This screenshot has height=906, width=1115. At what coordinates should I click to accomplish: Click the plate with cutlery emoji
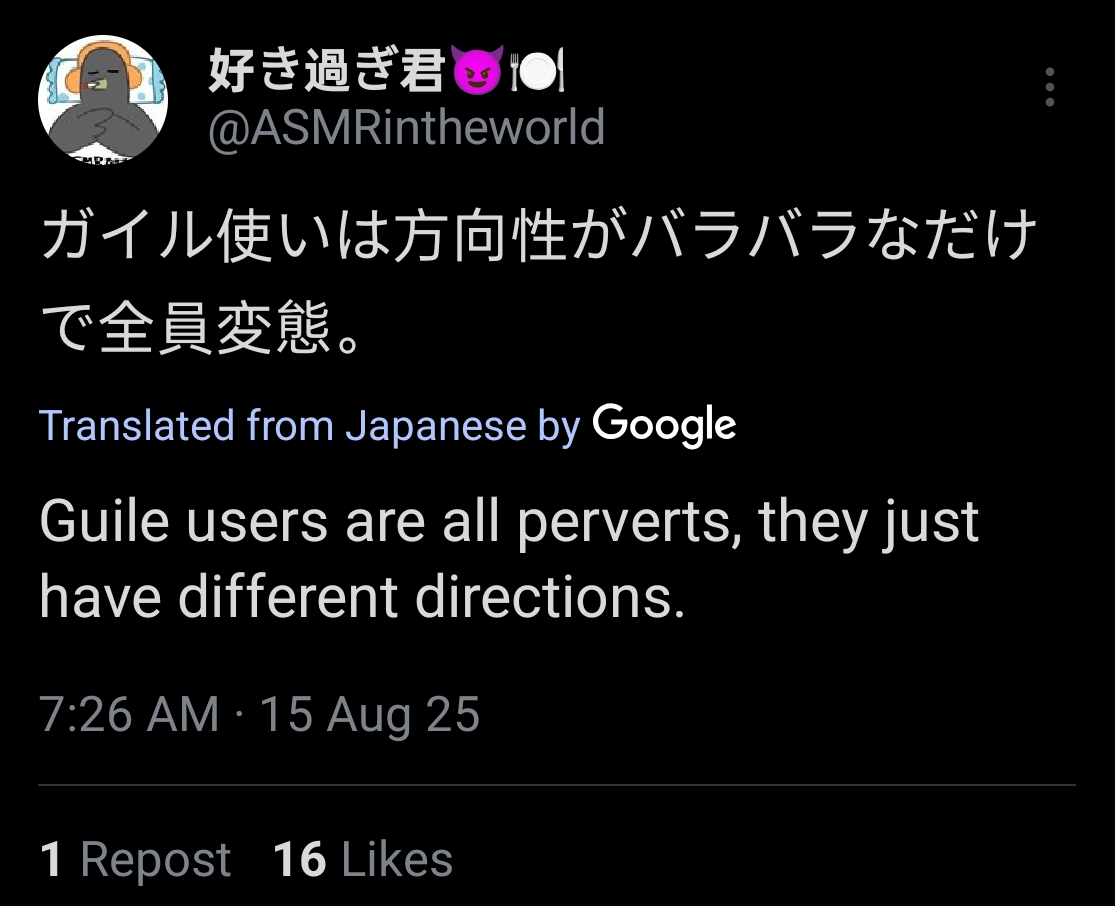(539, 74)
